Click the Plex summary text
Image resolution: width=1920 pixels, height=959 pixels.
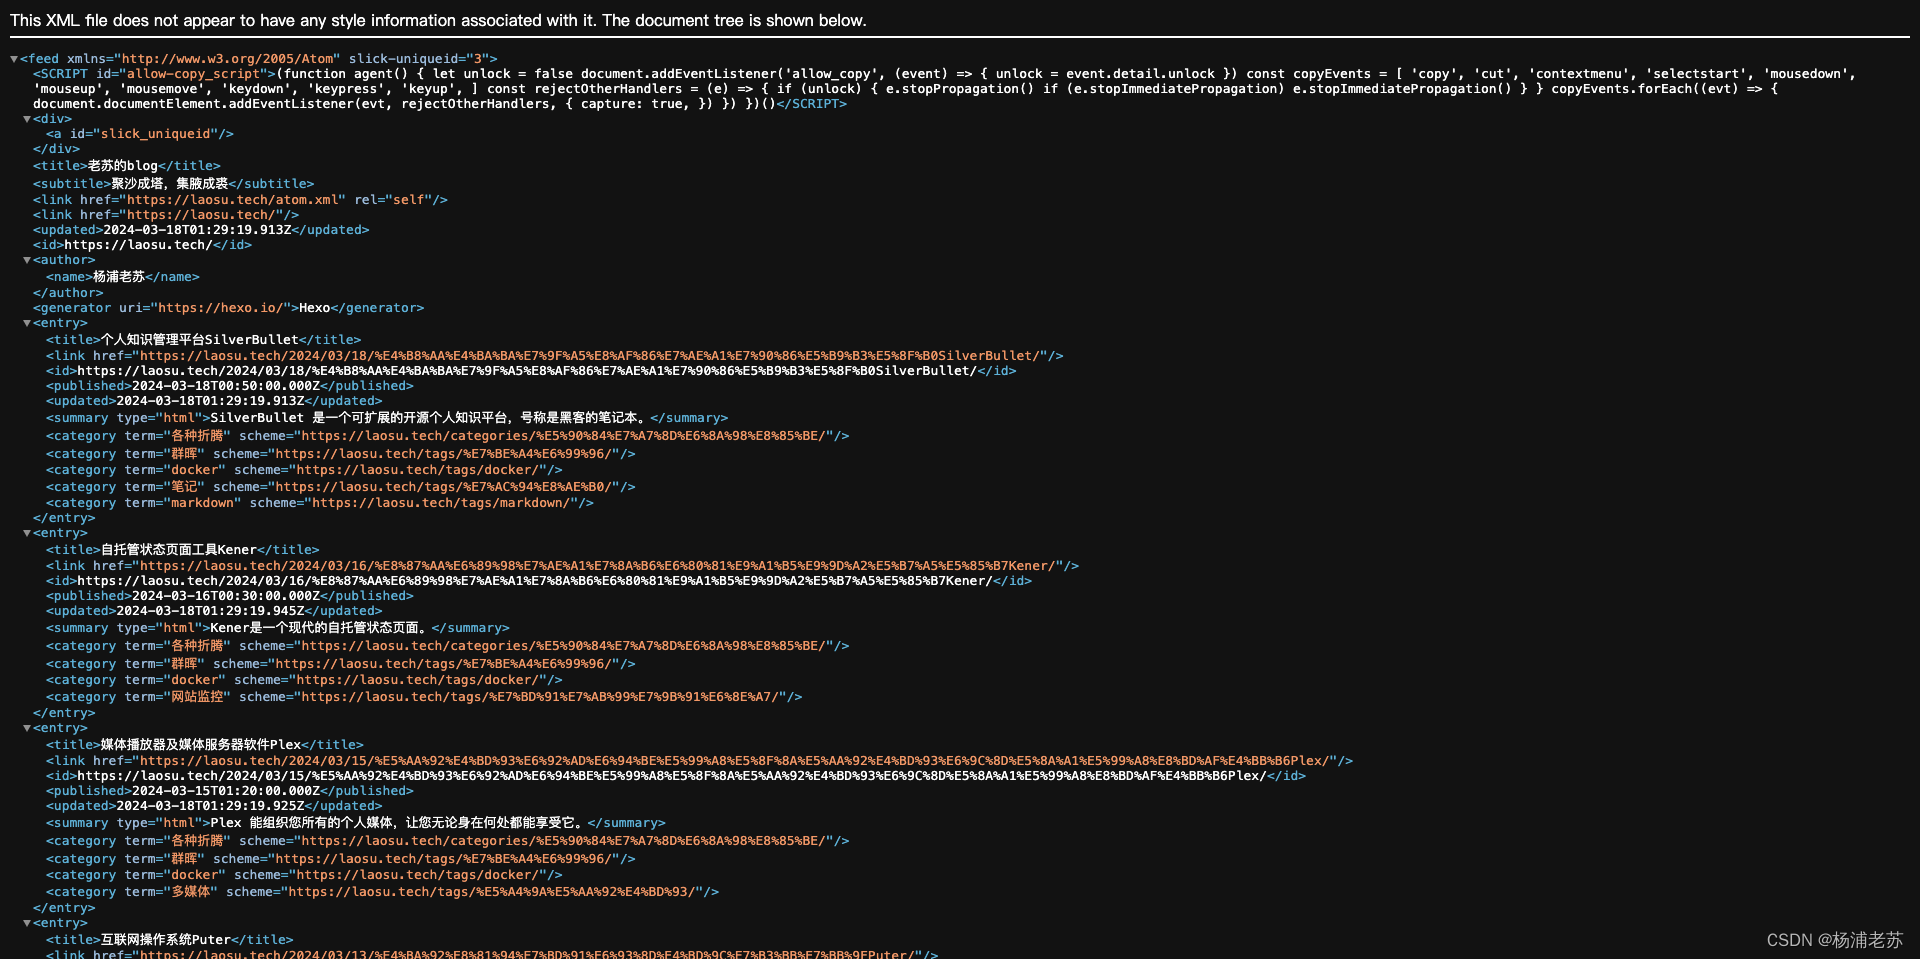[399, 823]
